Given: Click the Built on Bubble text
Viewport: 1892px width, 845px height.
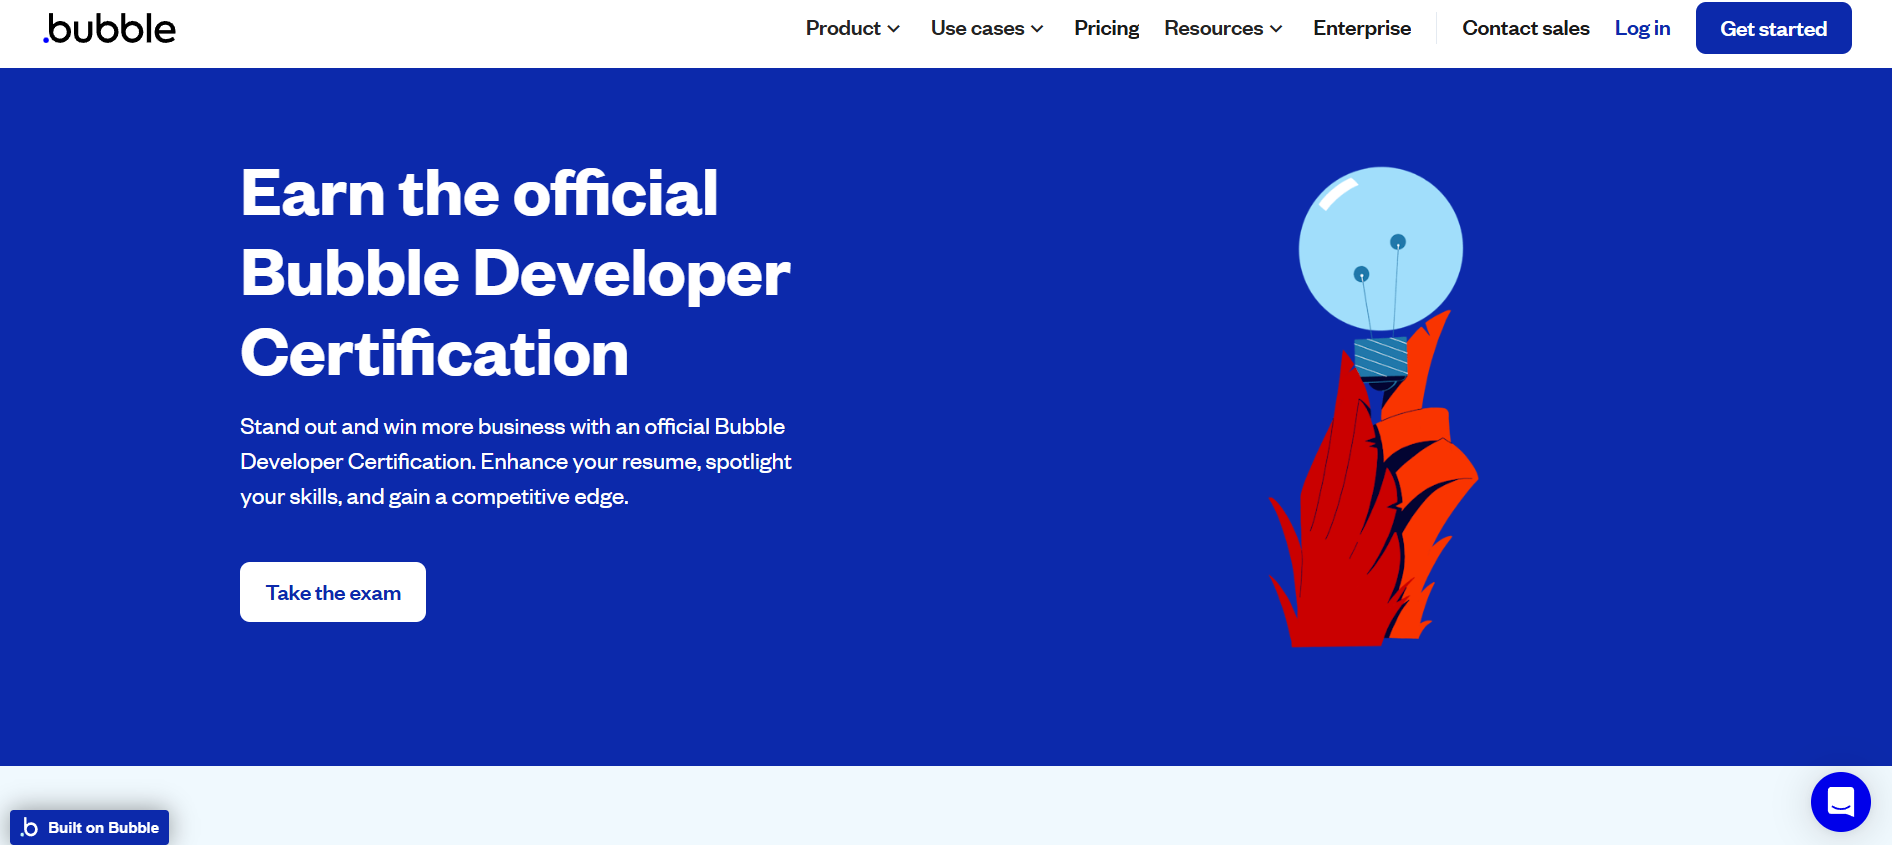Looking at the screenshot, I should coord(103,828).
